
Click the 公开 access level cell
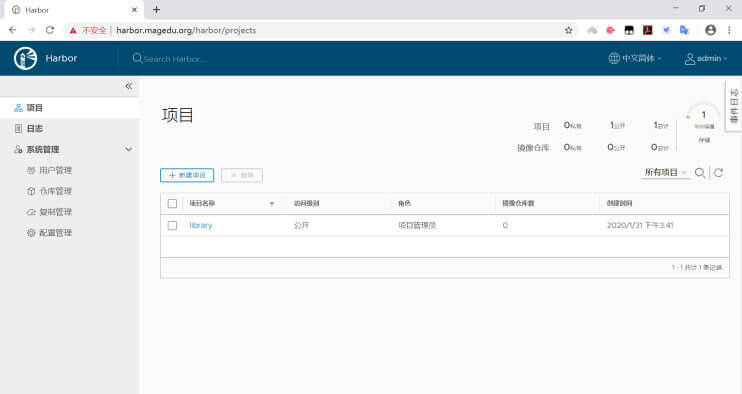[x=301, y=226]
